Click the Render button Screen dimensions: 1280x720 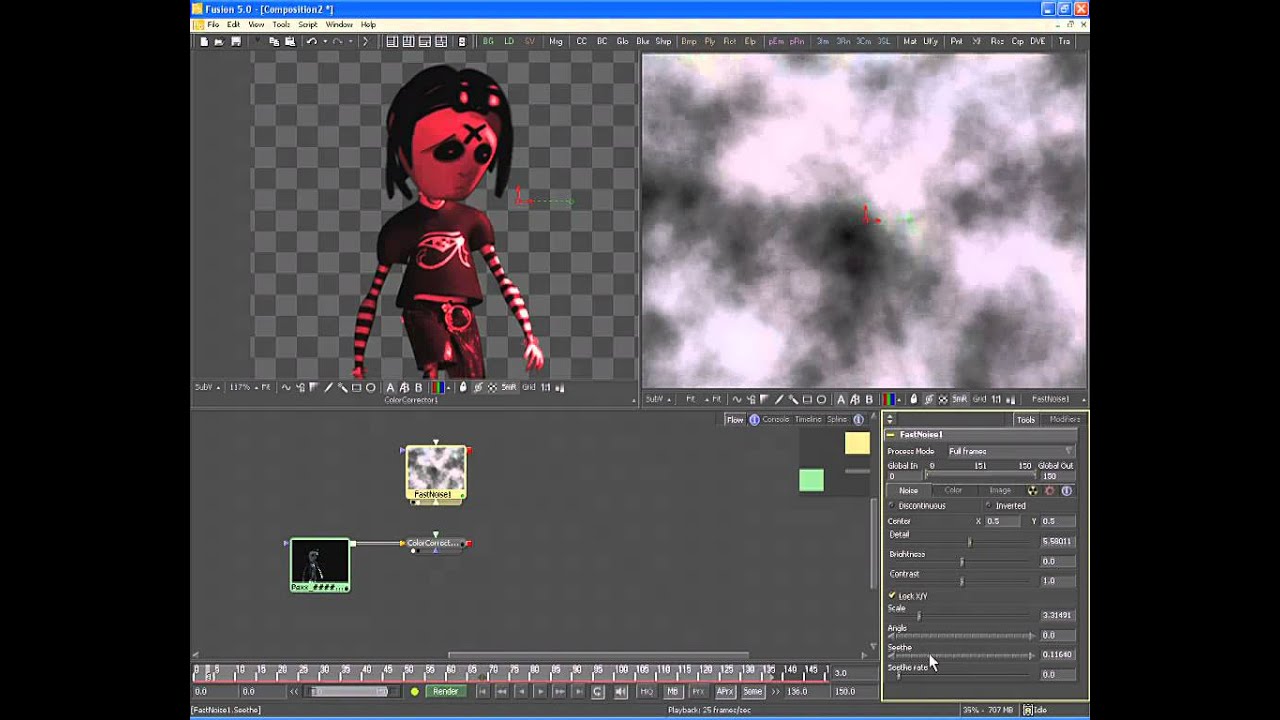pyautogui.click(x=445, y=692)
